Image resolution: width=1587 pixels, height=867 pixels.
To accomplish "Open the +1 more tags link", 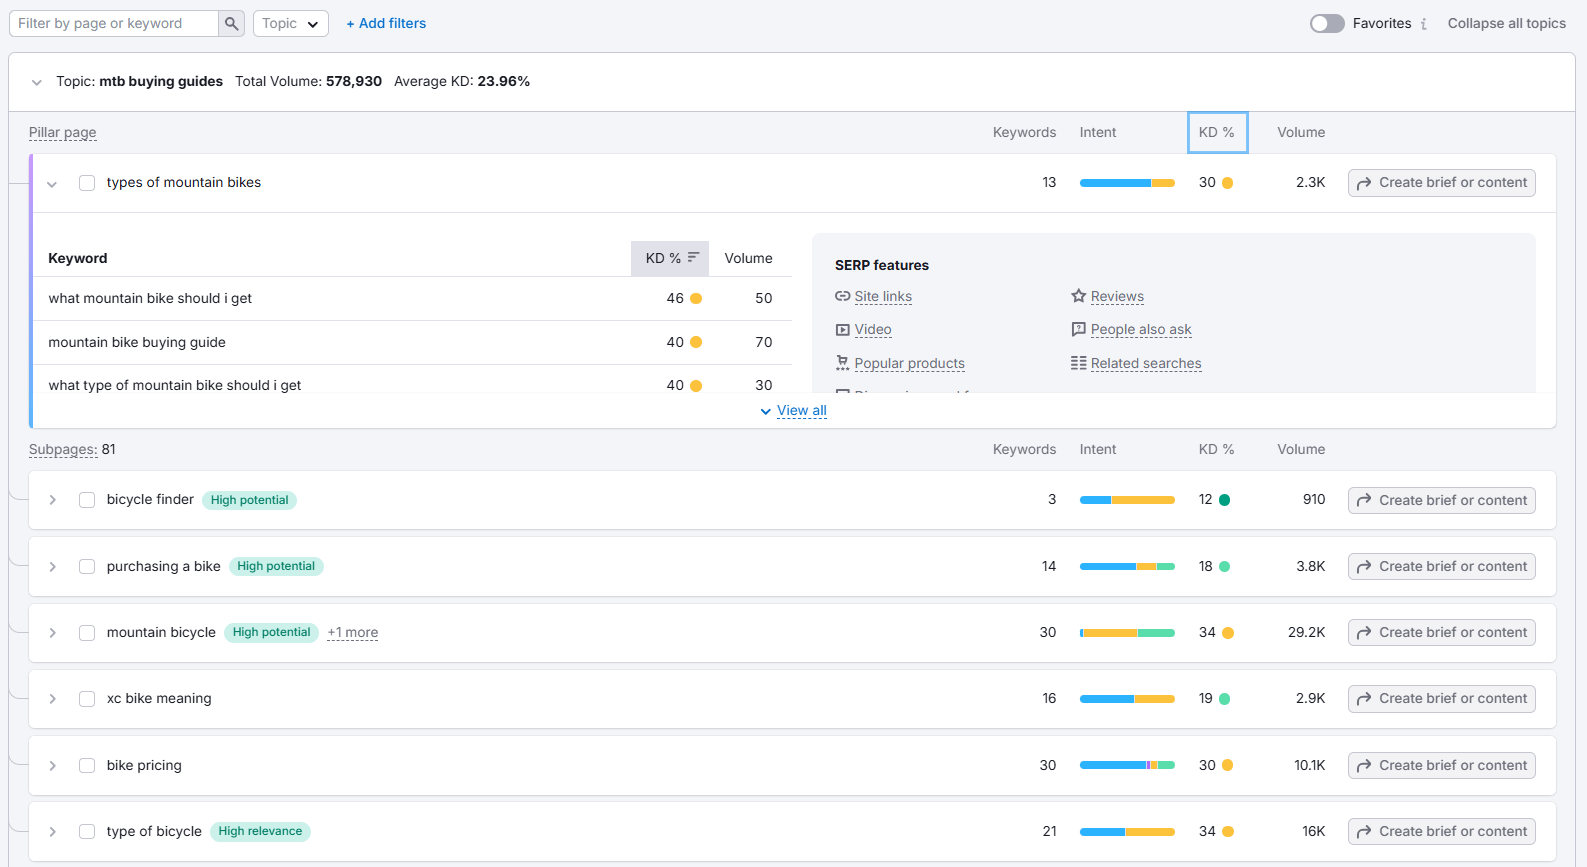I will click(x=353, y=633).
